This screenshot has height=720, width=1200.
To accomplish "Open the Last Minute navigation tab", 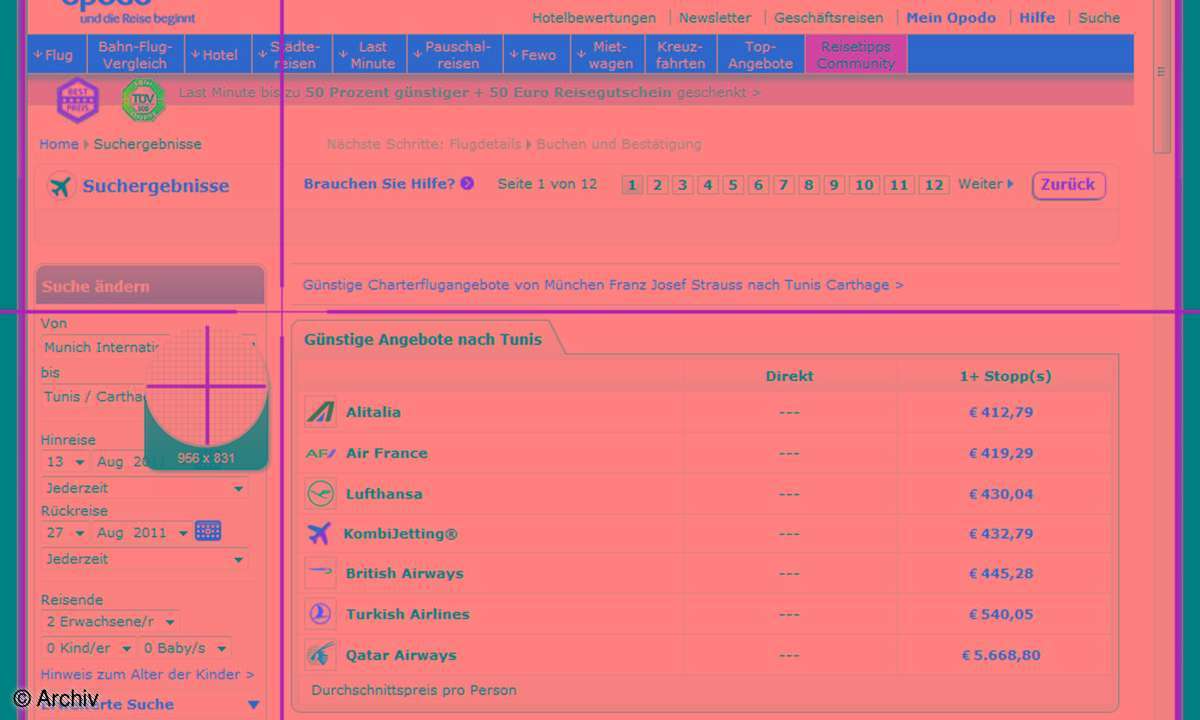I will (369, 55).
